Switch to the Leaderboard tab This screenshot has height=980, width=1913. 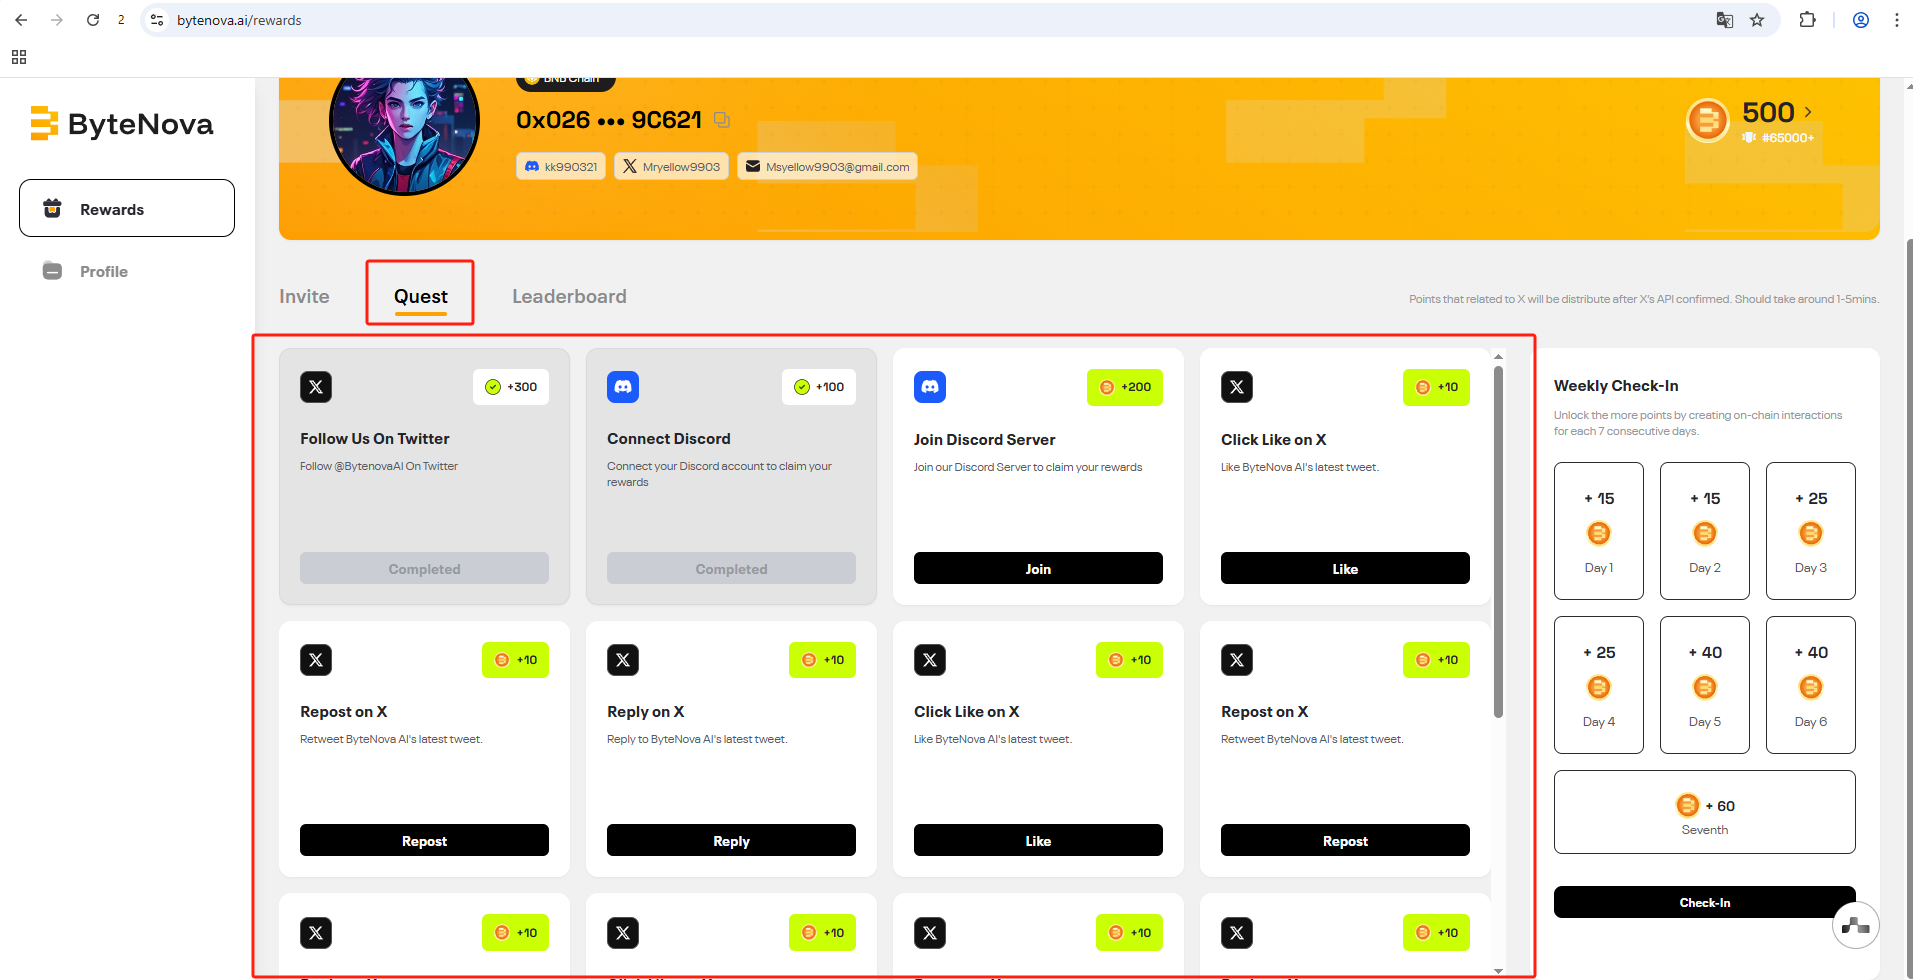569,296
